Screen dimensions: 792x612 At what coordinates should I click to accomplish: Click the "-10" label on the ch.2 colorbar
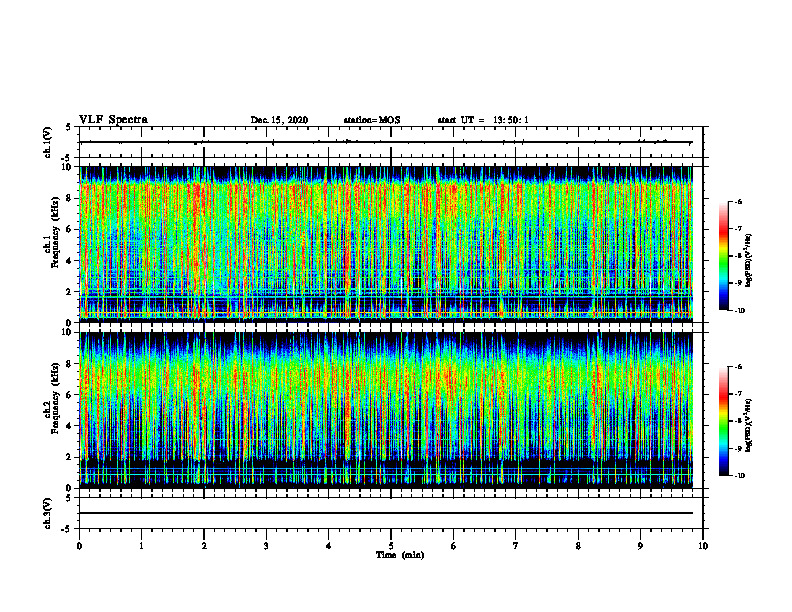[739, 476]
